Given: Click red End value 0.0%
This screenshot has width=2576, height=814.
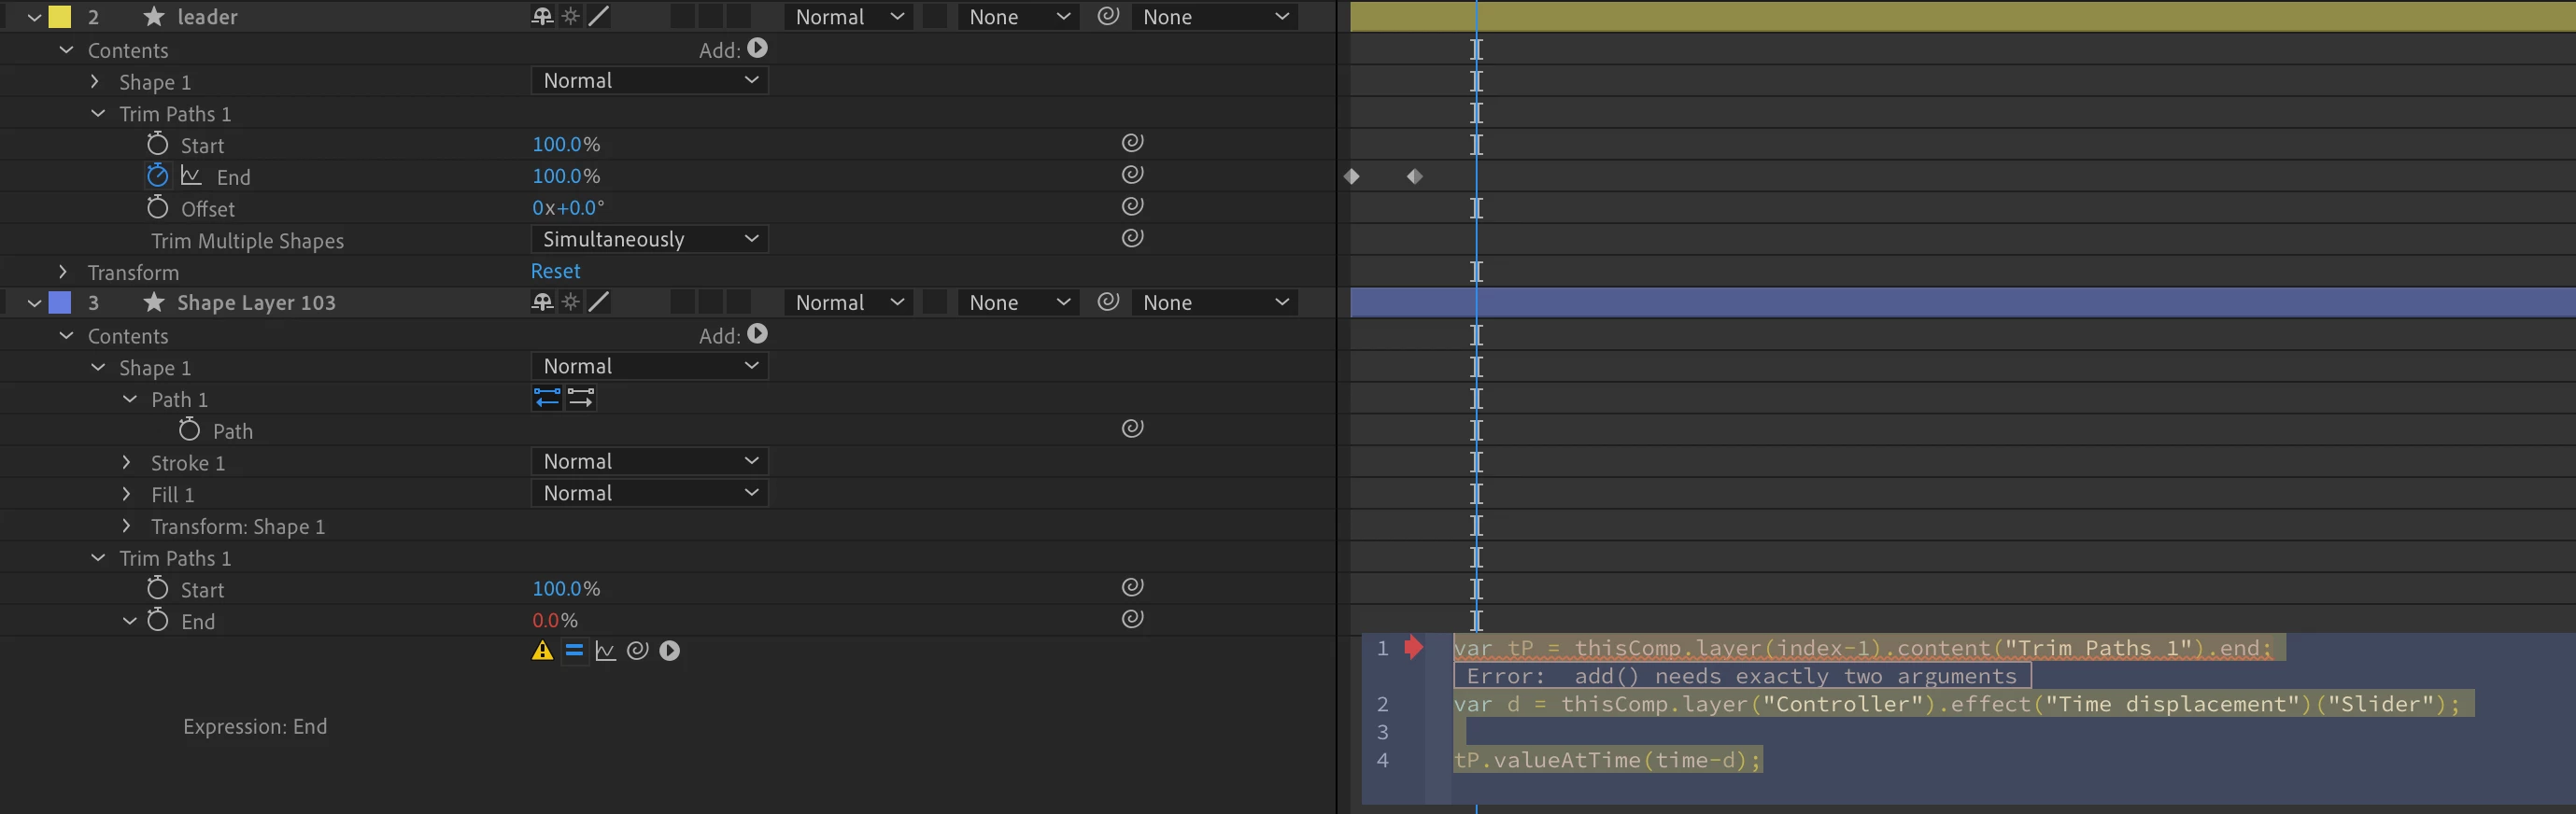Looking at the screenshot, I should click(555, 620).
